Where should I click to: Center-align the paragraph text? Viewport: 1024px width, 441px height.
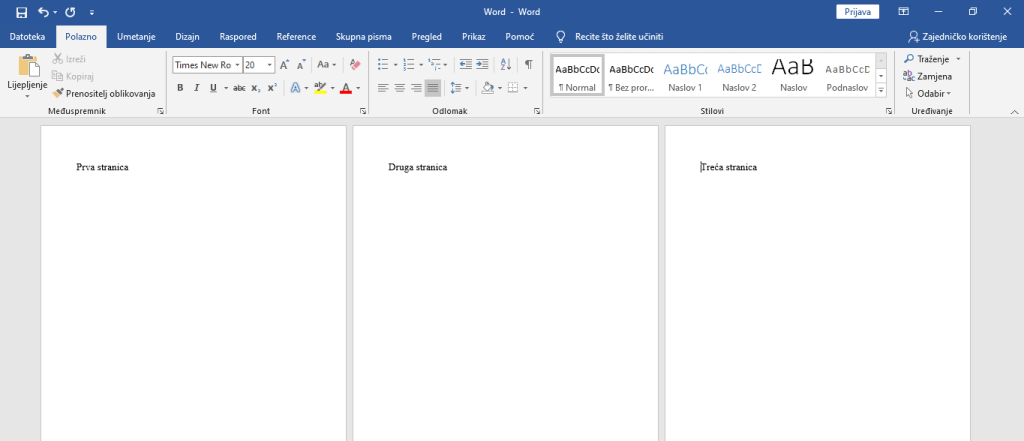click(399, 88)
